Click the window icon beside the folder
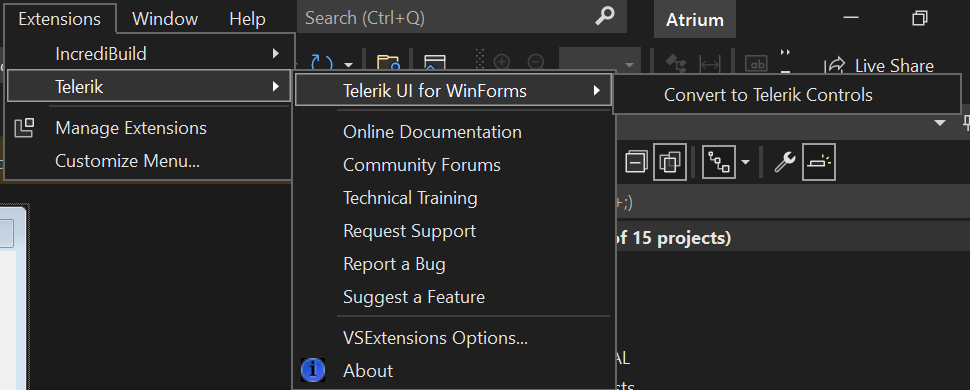Screen dimensions: 970x390 click(434, 63)
